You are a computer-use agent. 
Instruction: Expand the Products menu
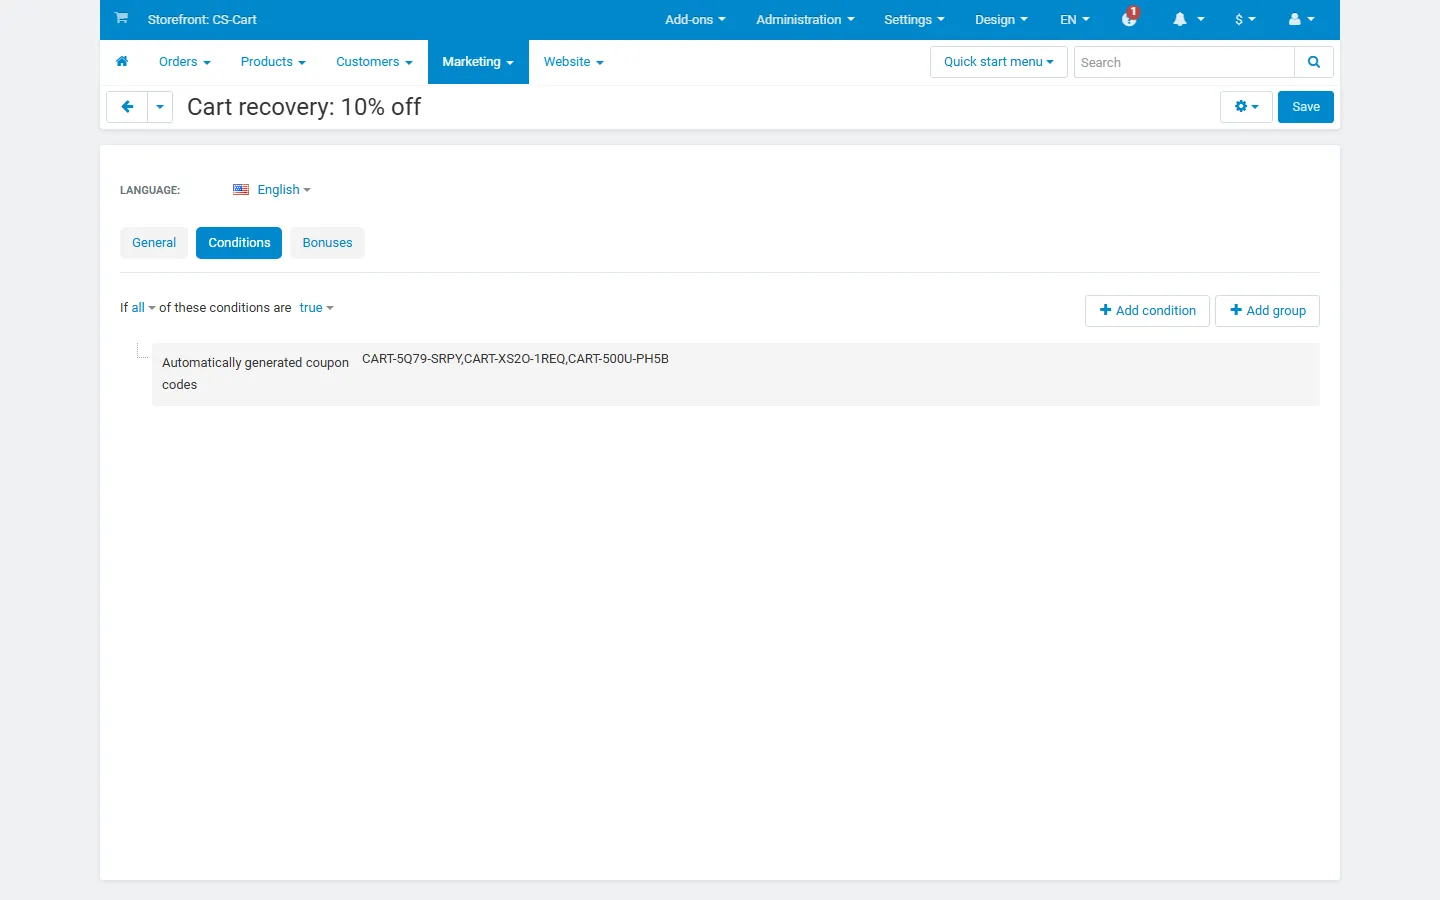(x=273, y=62)
